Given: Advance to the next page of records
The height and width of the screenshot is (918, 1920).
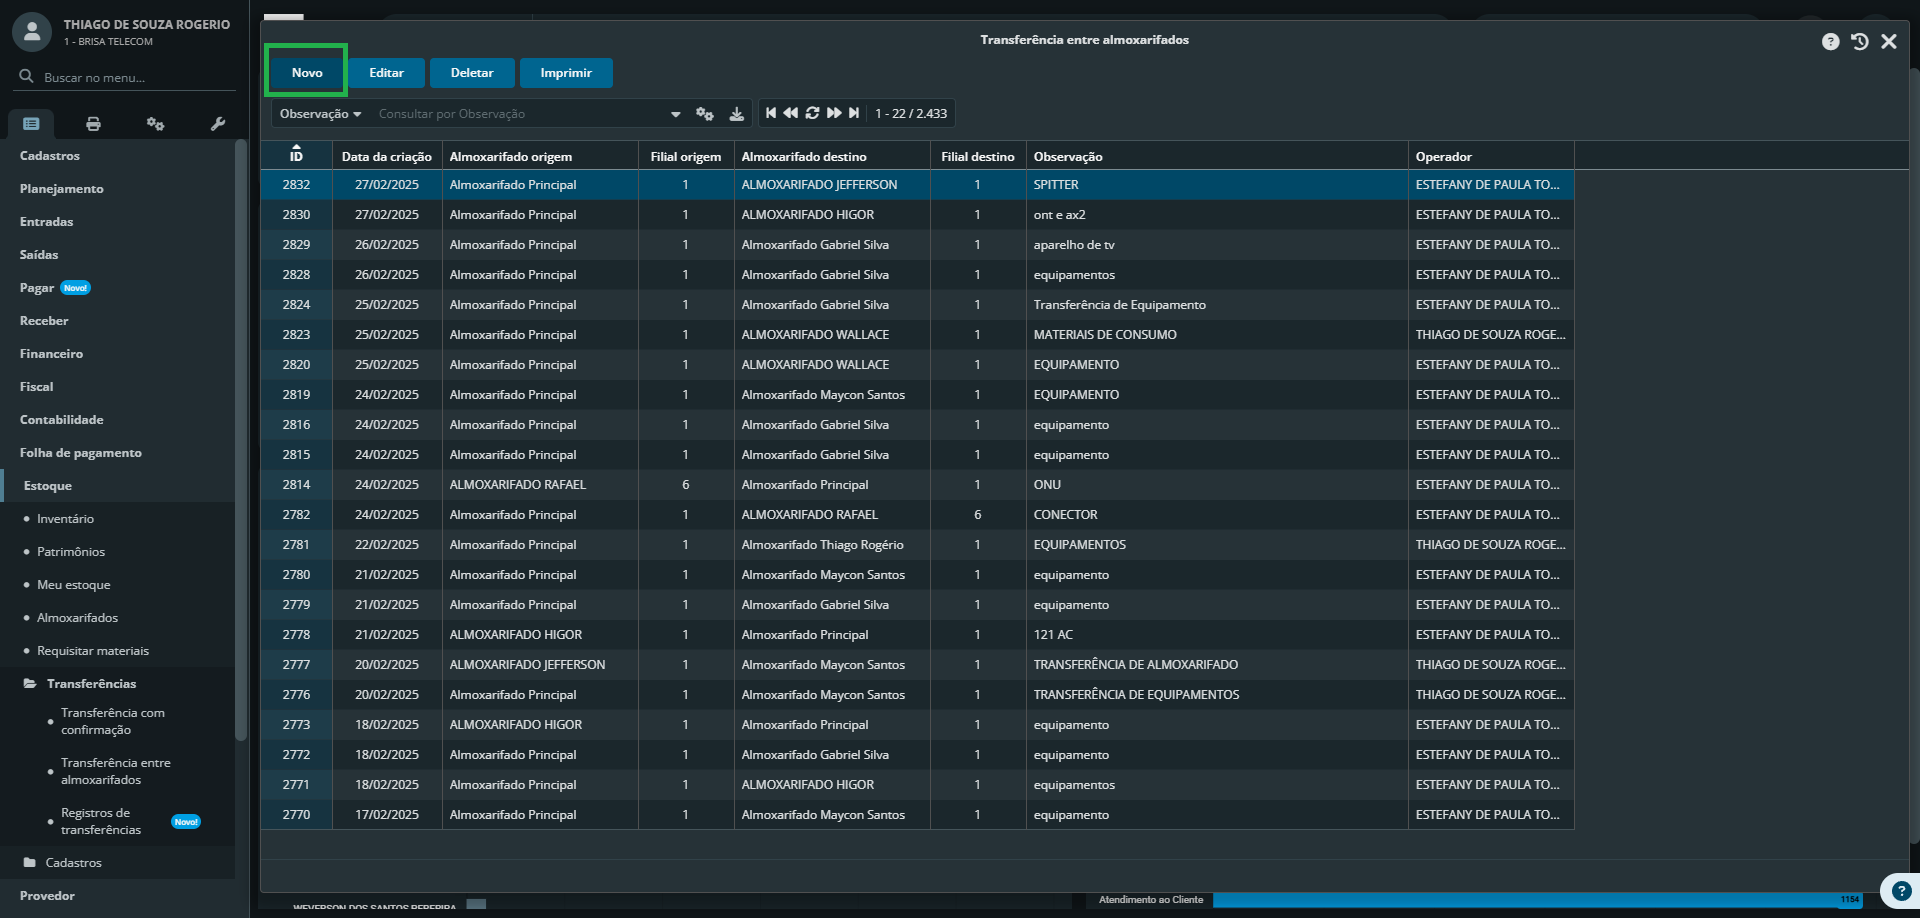Looking at the screenshot, I should coord(834,113).
